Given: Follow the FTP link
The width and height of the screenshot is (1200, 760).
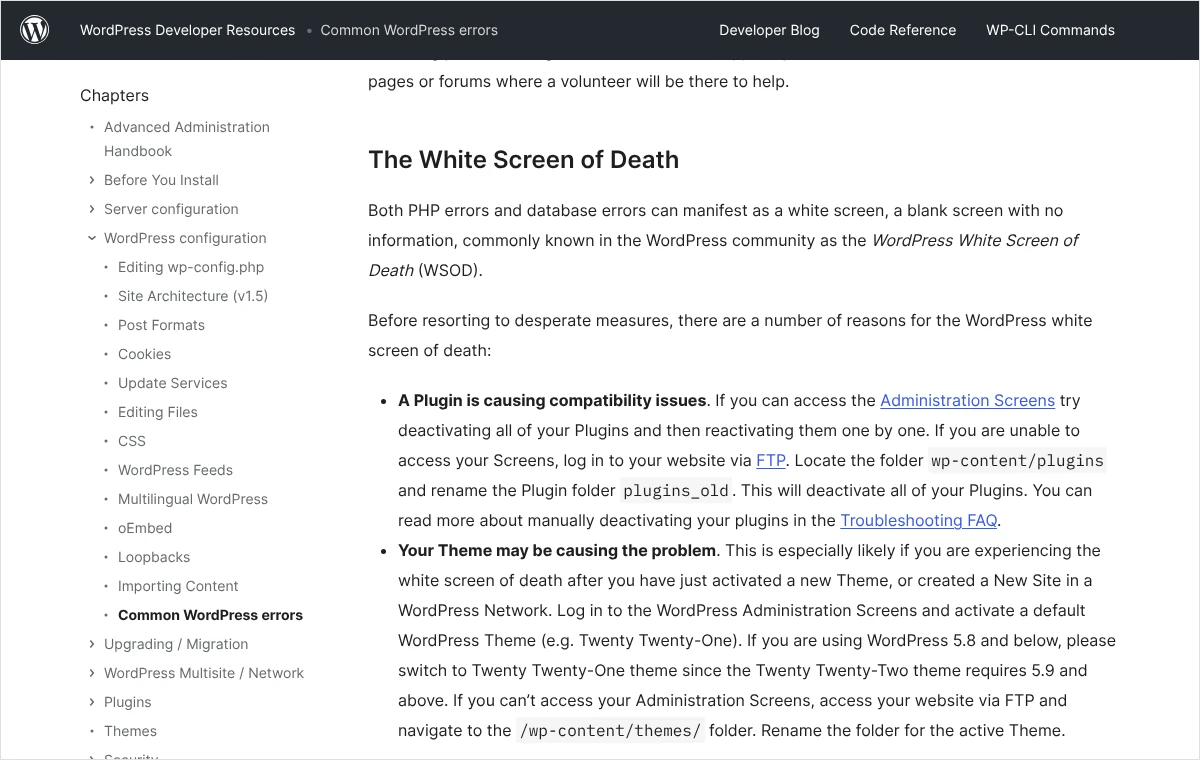Looking at the screenshot, I should pyautogui.click(x=771, y=460).
